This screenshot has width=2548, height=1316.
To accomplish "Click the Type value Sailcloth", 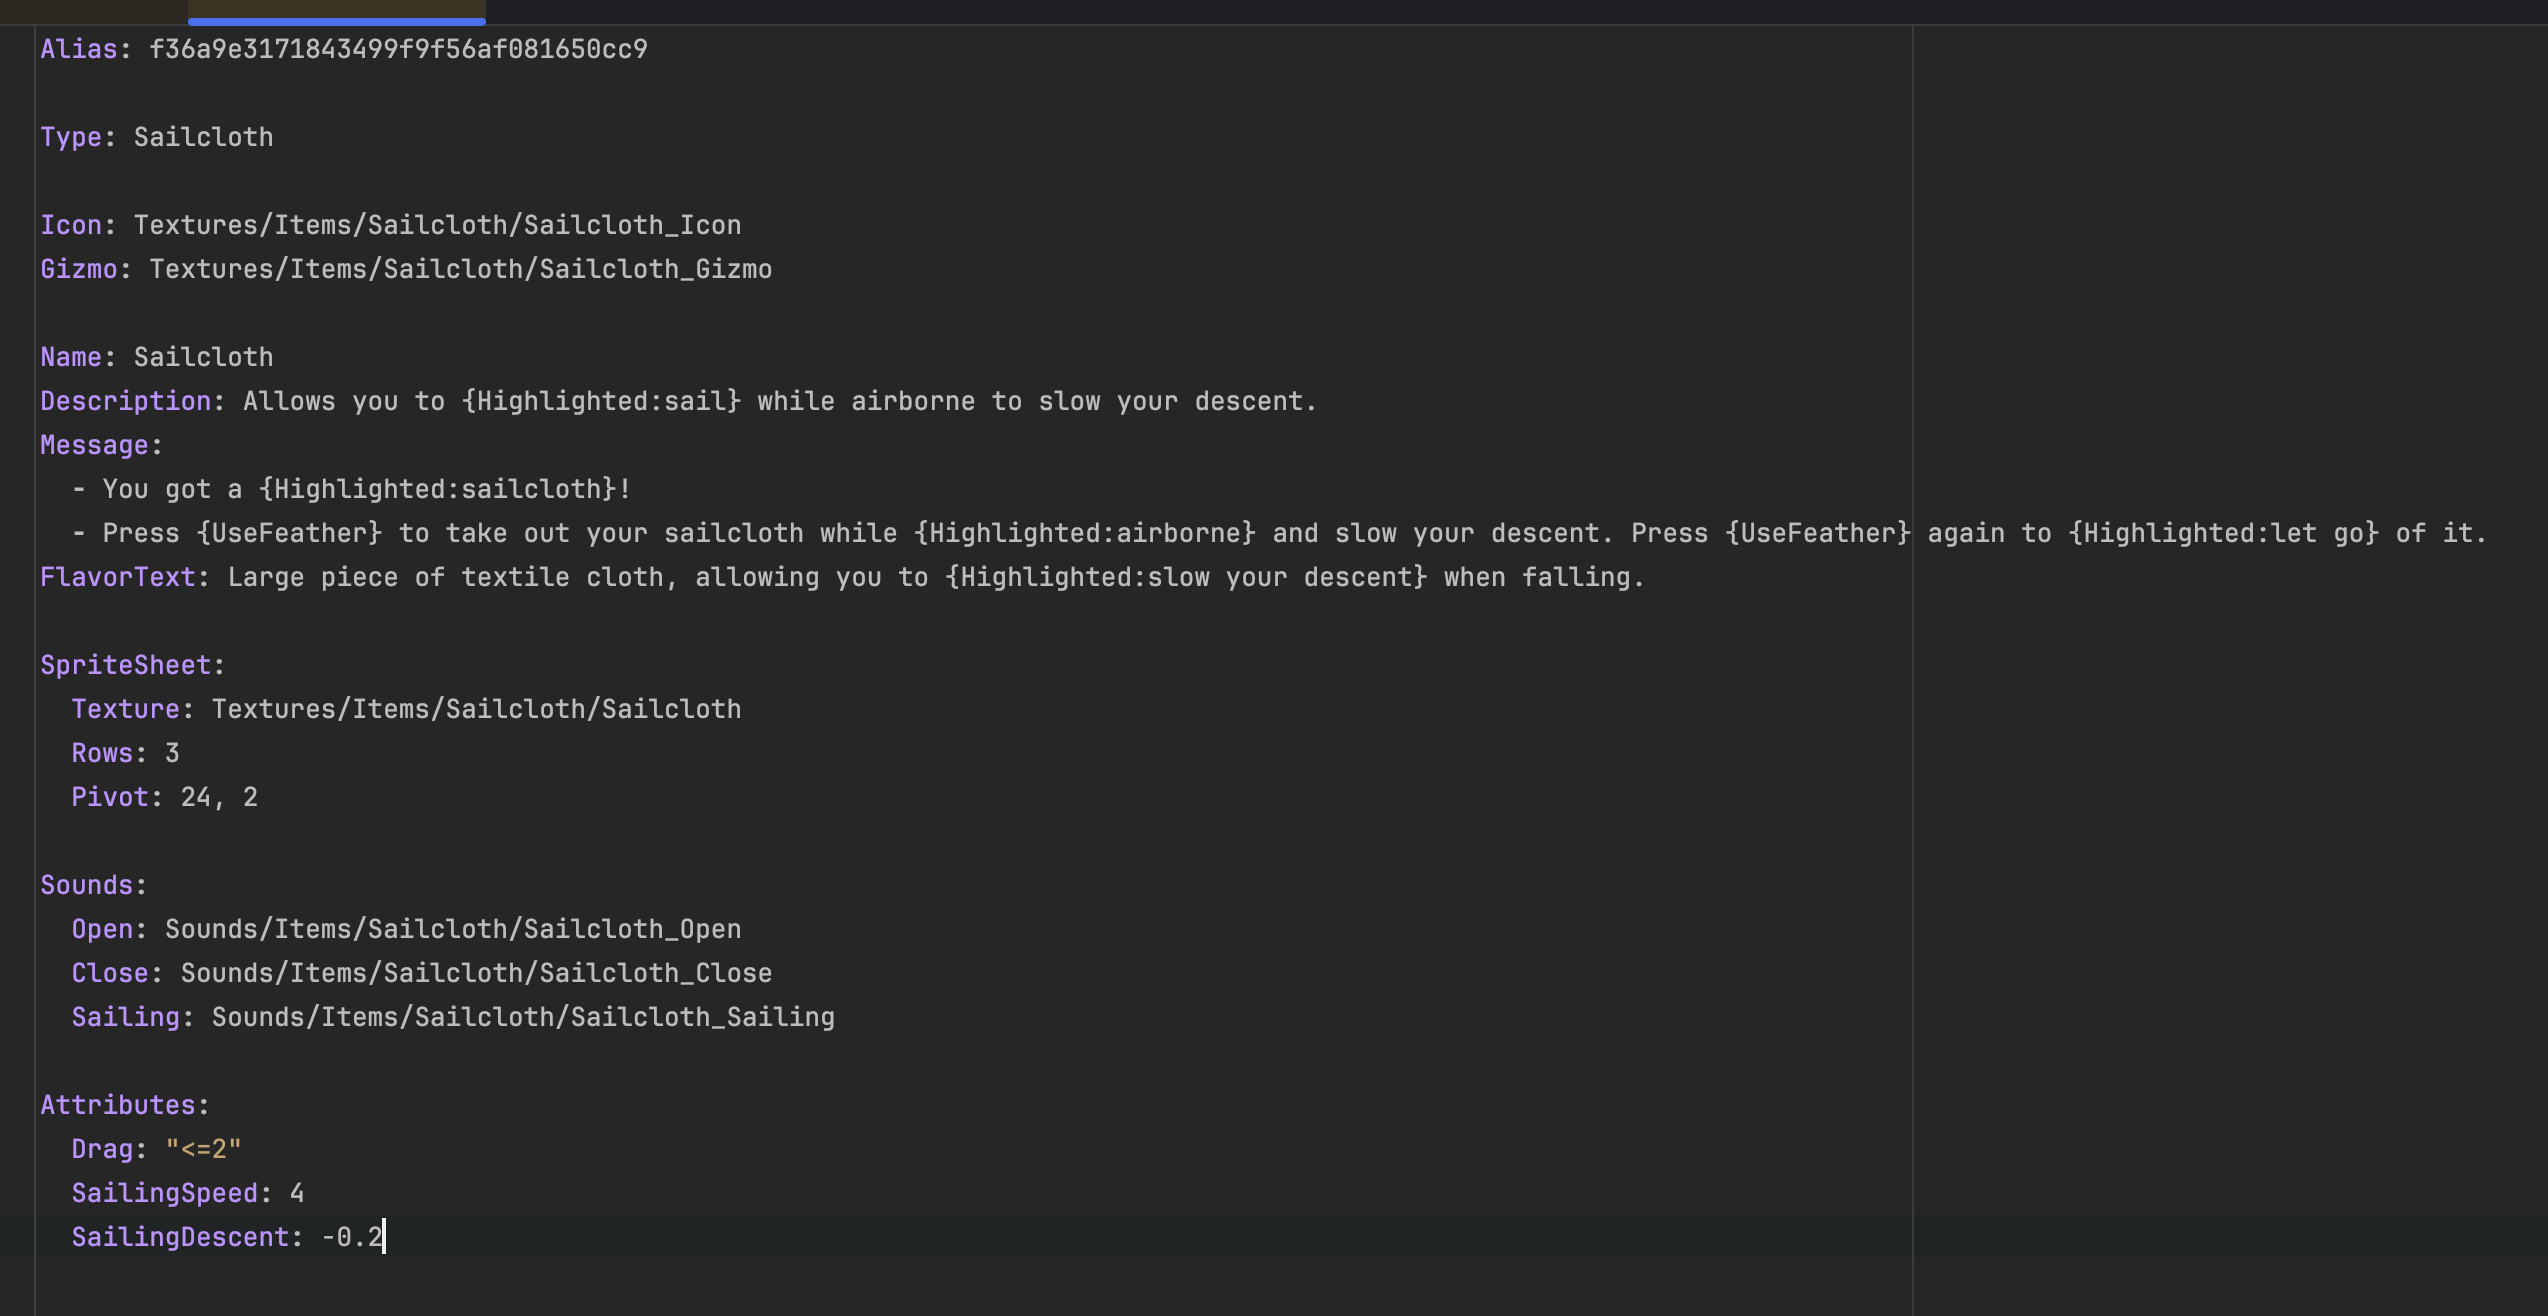I will [203, 137].
